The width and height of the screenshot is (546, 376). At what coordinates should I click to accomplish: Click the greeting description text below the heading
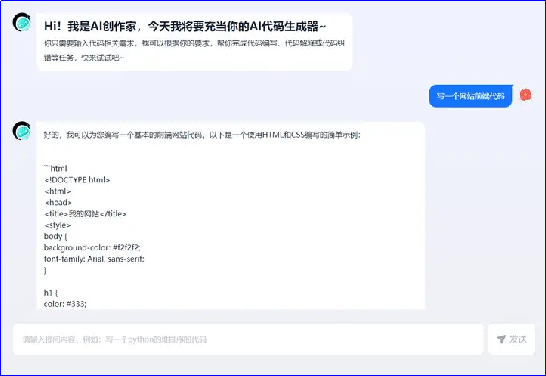coord(194,50)
